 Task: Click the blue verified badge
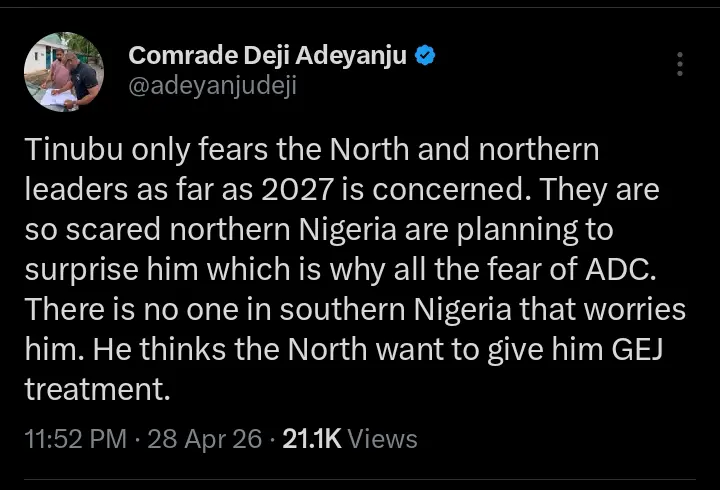(425, 56)
